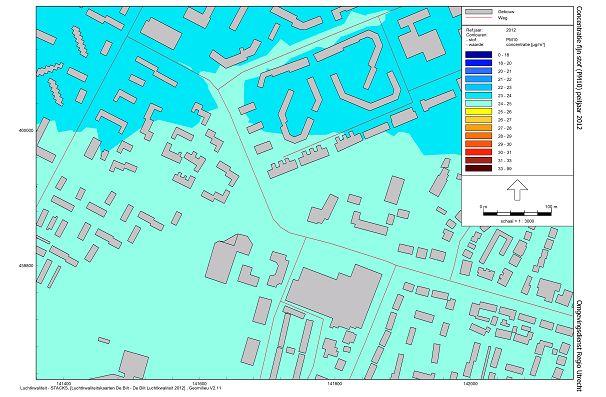Screen dimensions: 606x397
Task: Select the yellow 25-26 legend swatch
Action: (x=479, y=112)
